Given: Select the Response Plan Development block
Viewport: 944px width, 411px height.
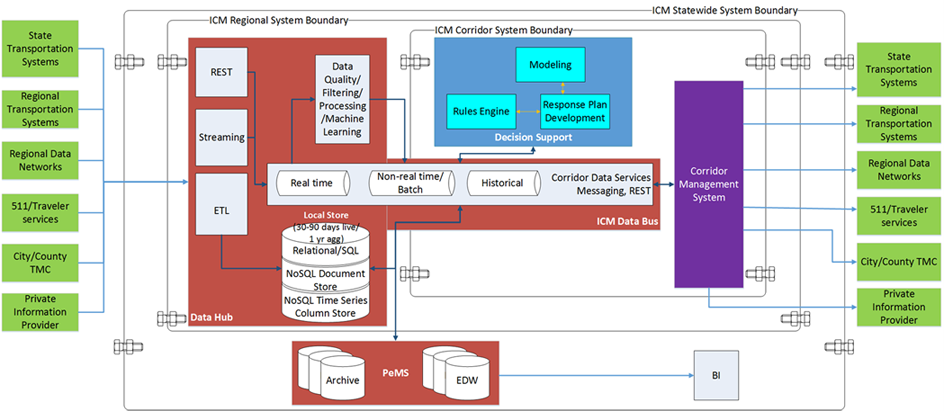Looking at the screenshot, I should 575,111.
